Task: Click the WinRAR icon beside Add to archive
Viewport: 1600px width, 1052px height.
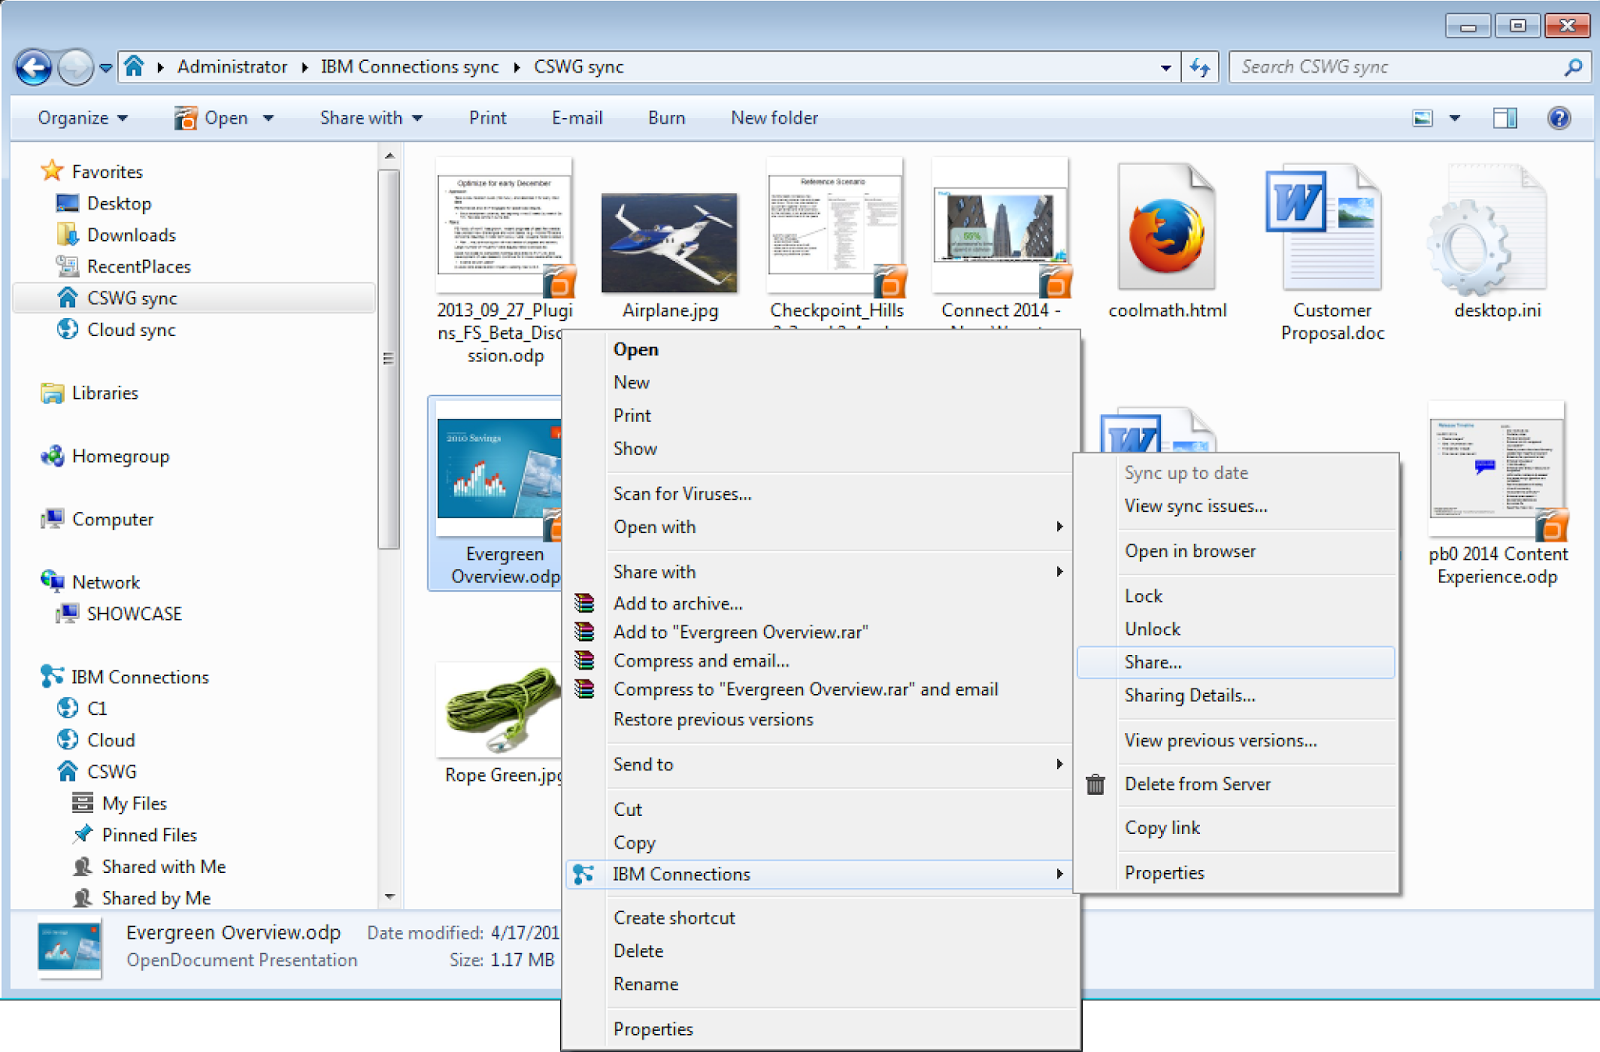Action: (585, 603)
